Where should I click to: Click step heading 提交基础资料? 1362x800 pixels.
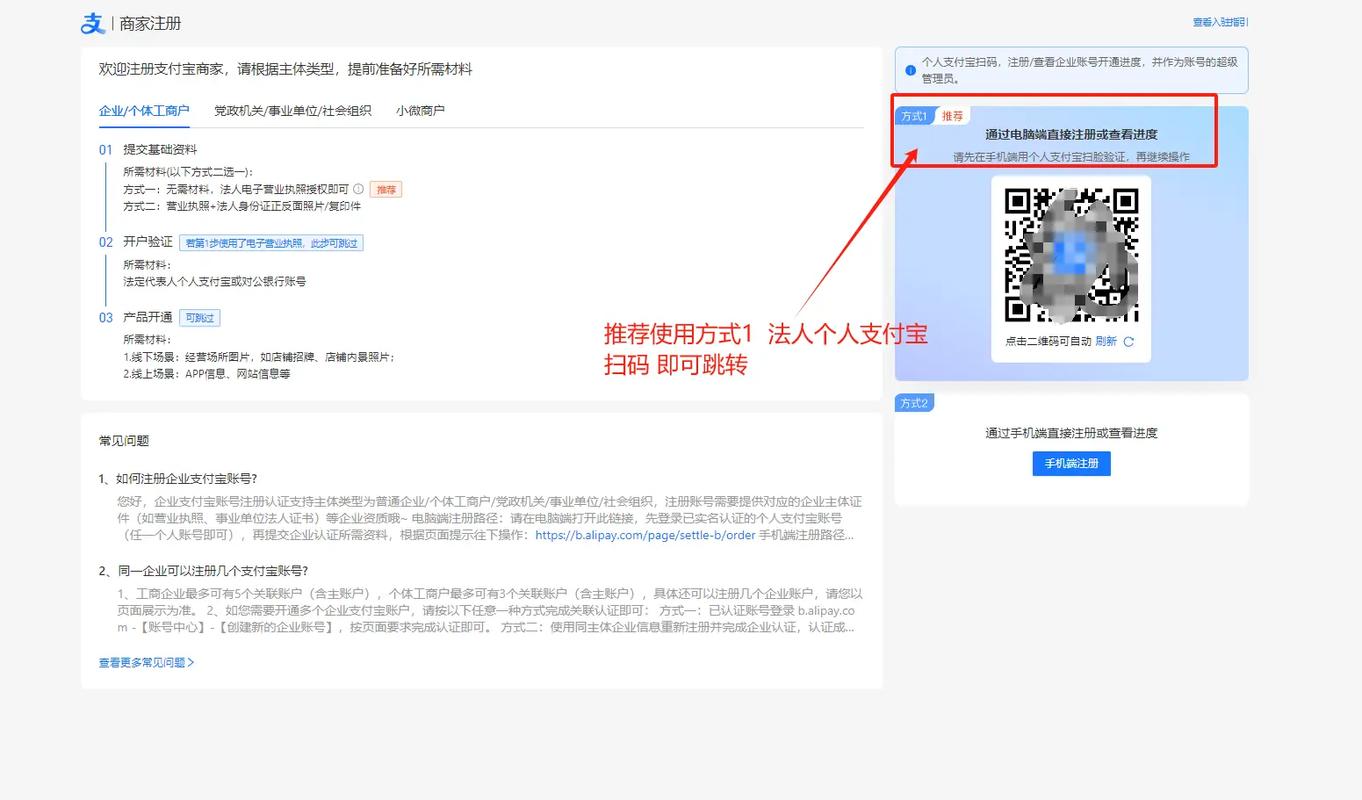[160, 150]
